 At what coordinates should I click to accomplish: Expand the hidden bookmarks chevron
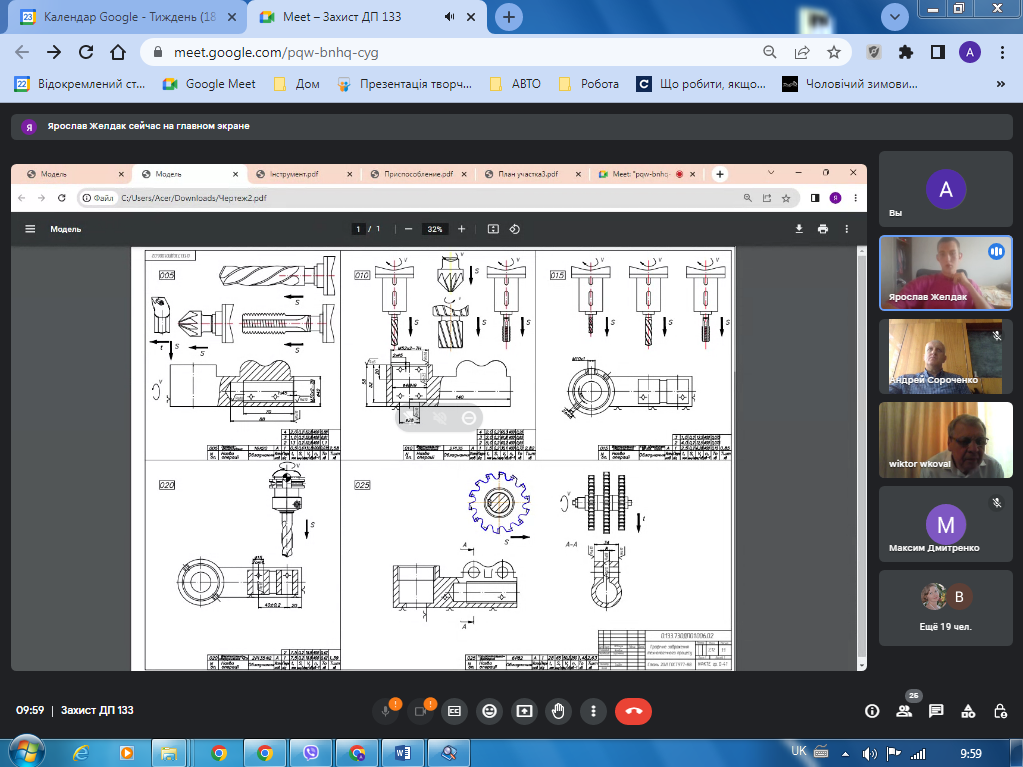(1000, 84)
